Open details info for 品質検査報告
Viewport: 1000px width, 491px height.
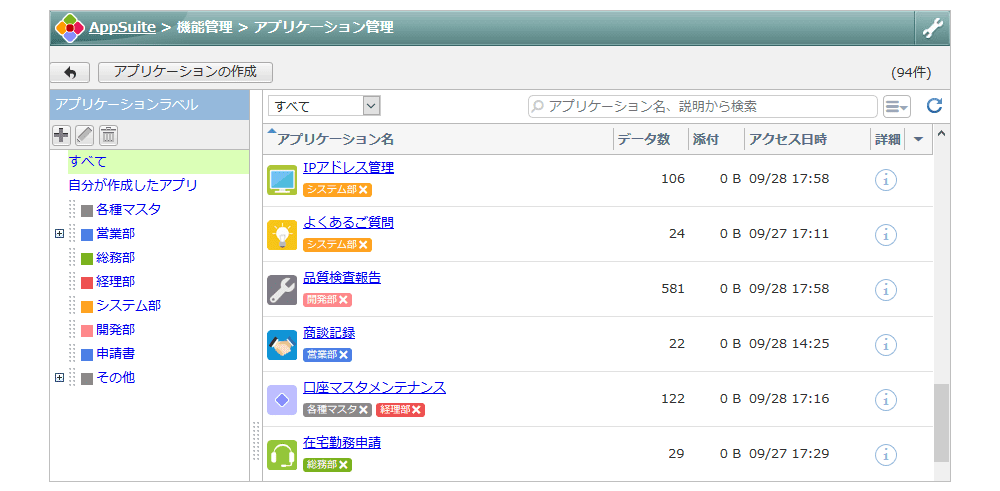point(885,290)
